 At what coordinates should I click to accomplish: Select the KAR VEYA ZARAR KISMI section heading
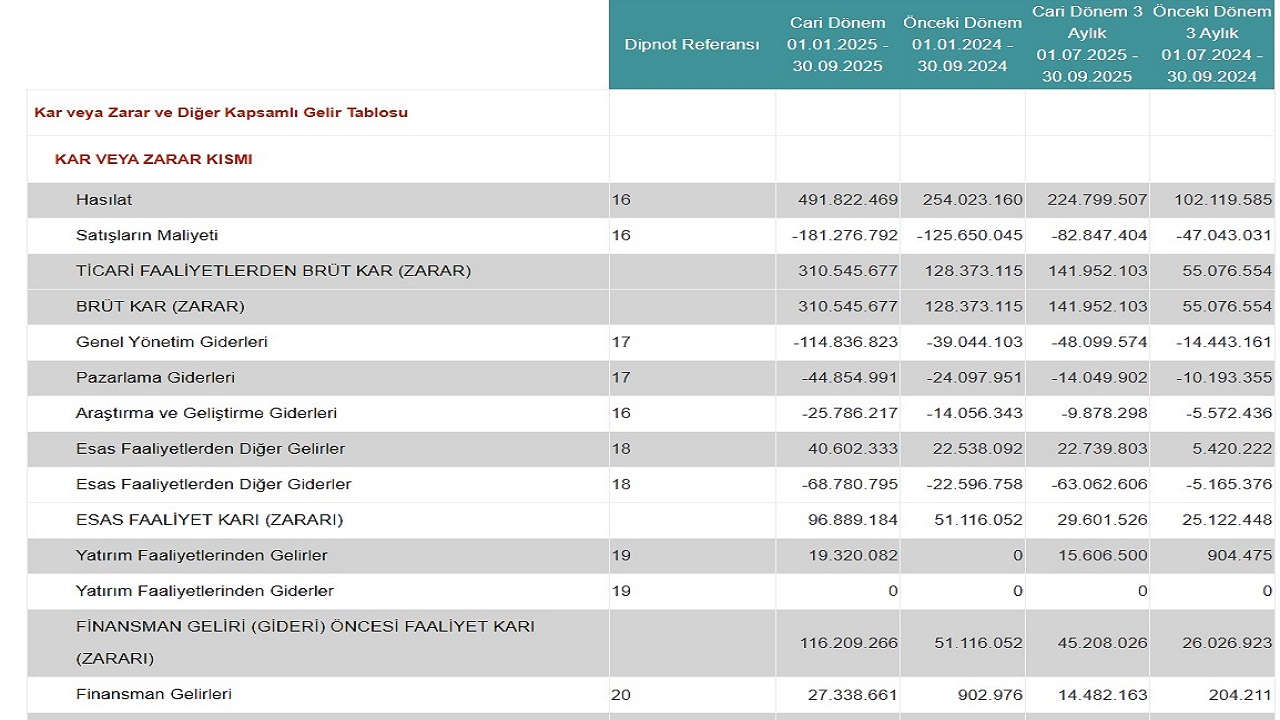pyautogui.click(x=153, y=160)
